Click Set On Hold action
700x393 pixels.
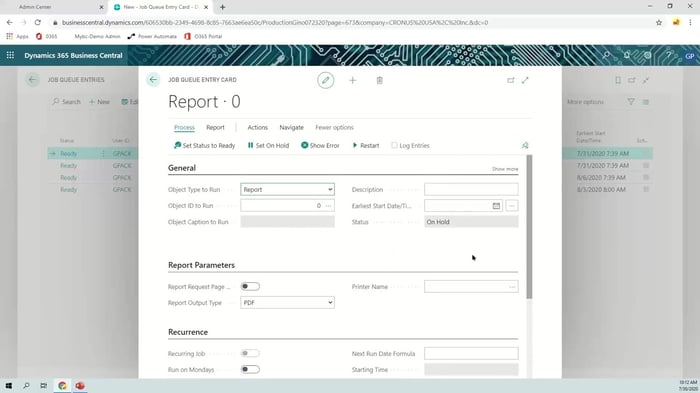pos(268,146)
